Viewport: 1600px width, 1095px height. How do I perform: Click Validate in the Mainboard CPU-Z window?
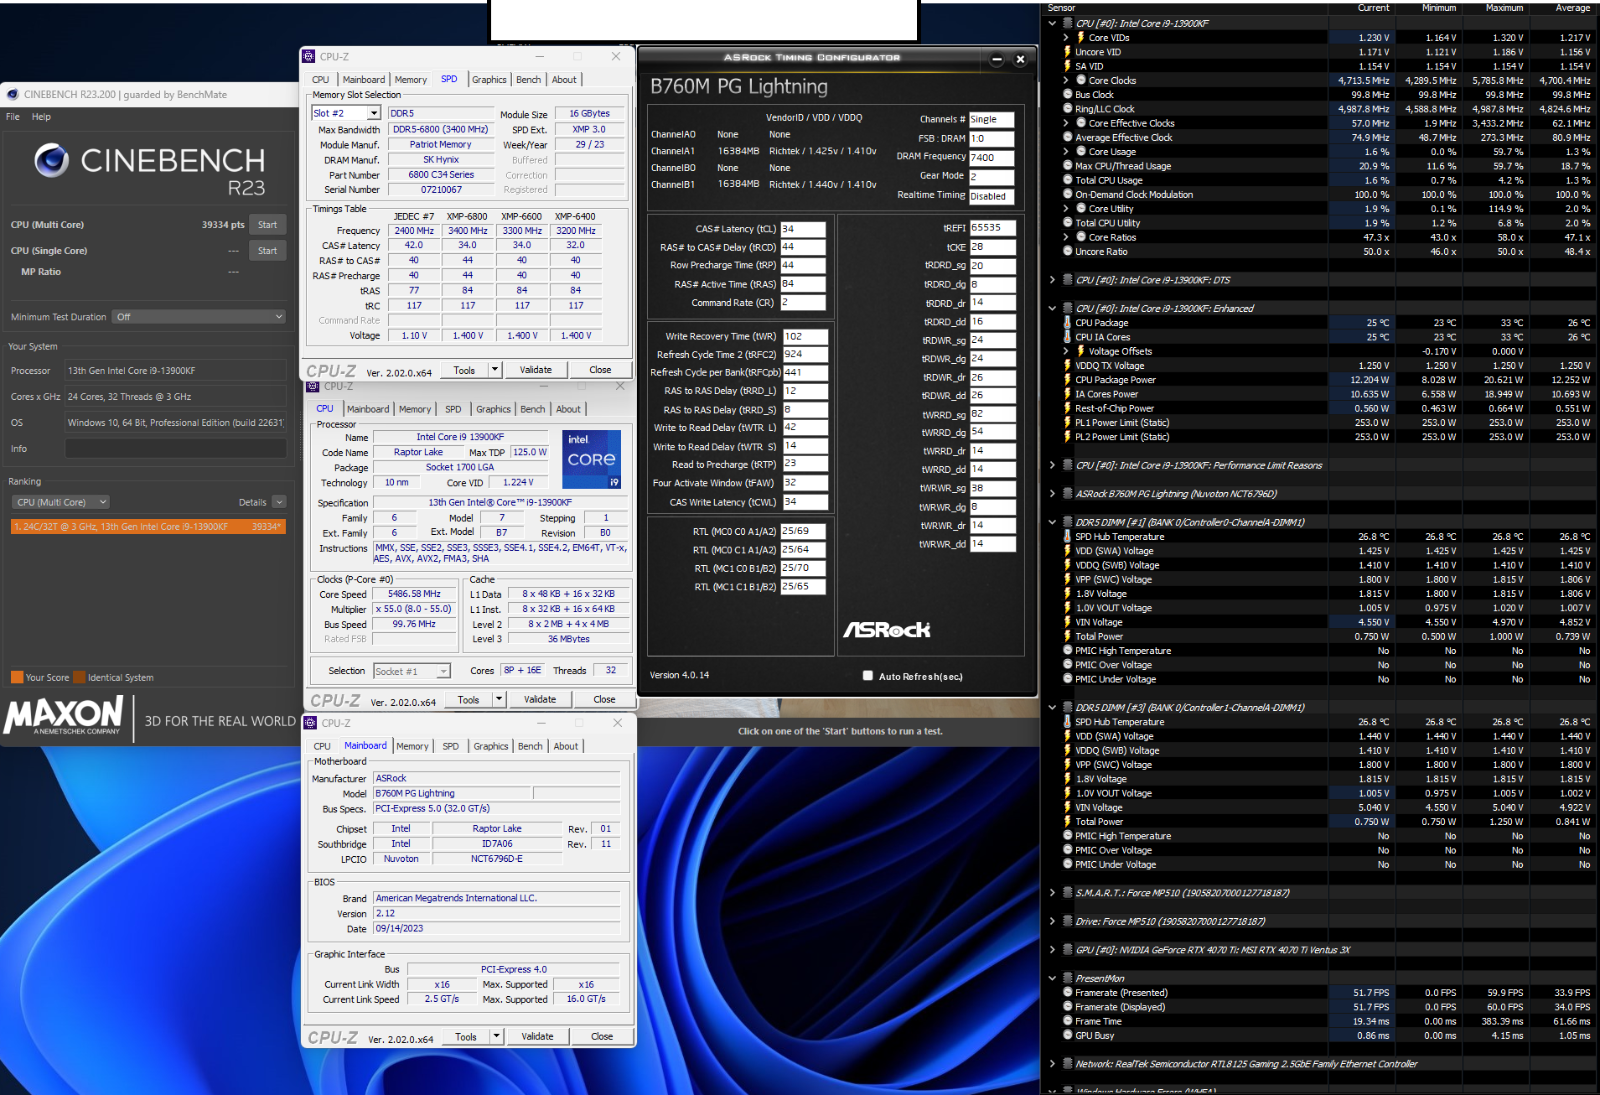(x=537, y=1037)
